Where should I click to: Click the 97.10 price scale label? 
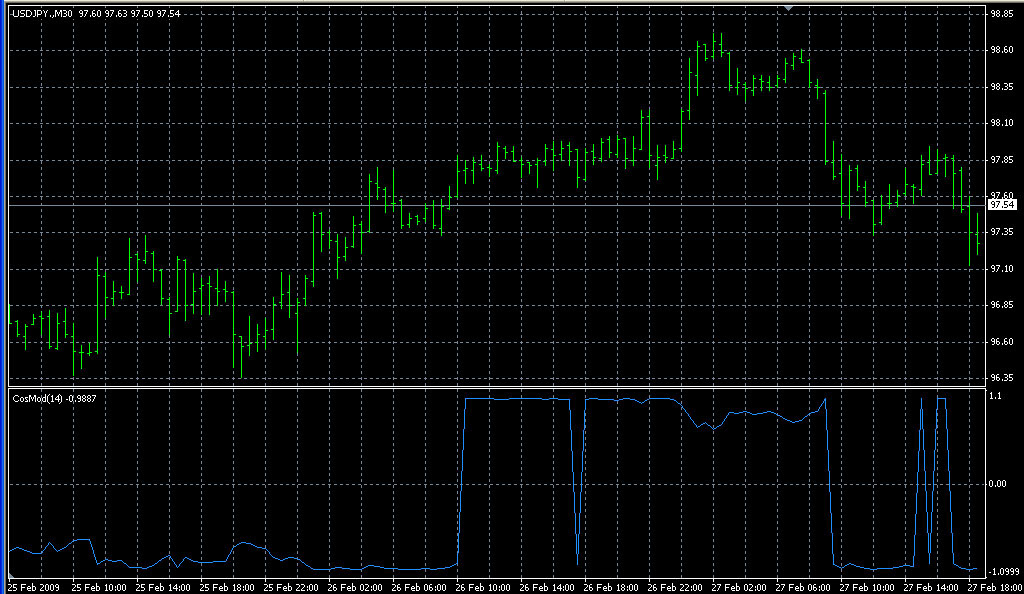coord(1002,269)
